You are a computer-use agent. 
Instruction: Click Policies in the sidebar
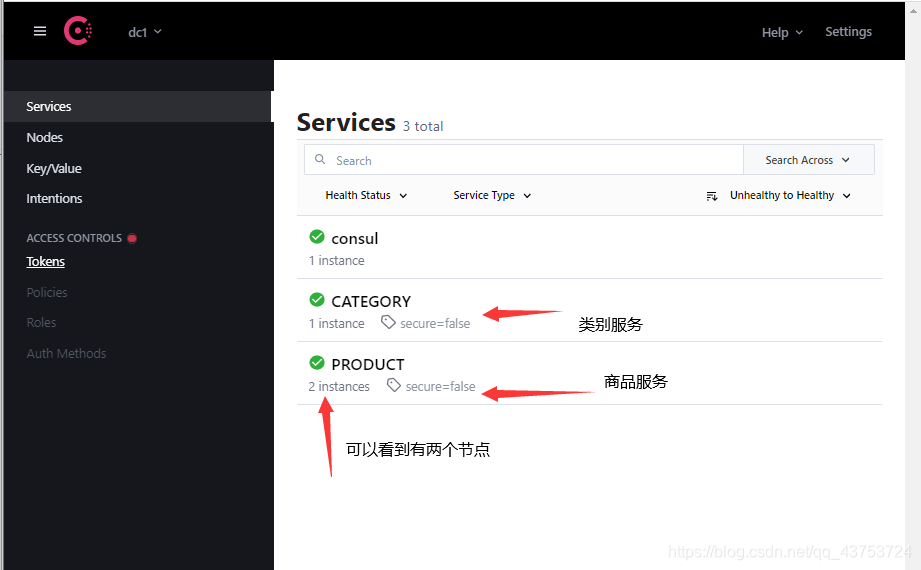pyautogui.click(x=47, y=292)
